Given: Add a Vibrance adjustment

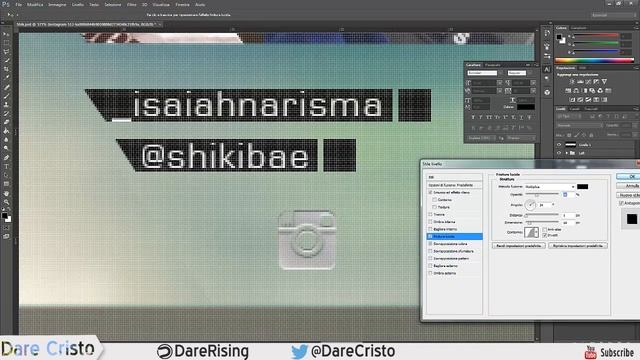Looking at the screenshot, I should [604, 82].
